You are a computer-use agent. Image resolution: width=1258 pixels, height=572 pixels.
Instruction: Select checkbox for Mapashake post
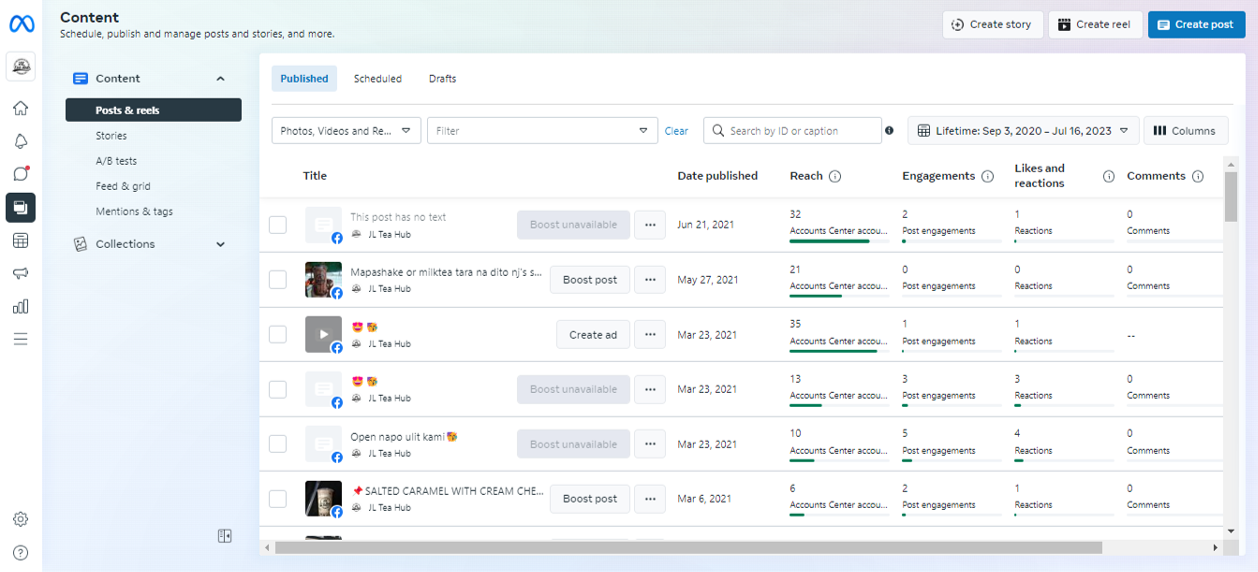click(278, 280)
